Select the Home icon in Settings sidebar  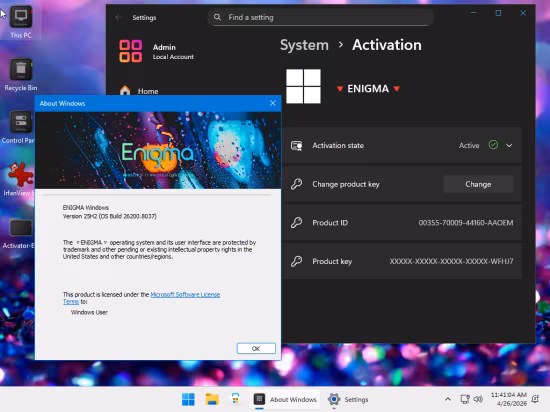click(125, 90)
